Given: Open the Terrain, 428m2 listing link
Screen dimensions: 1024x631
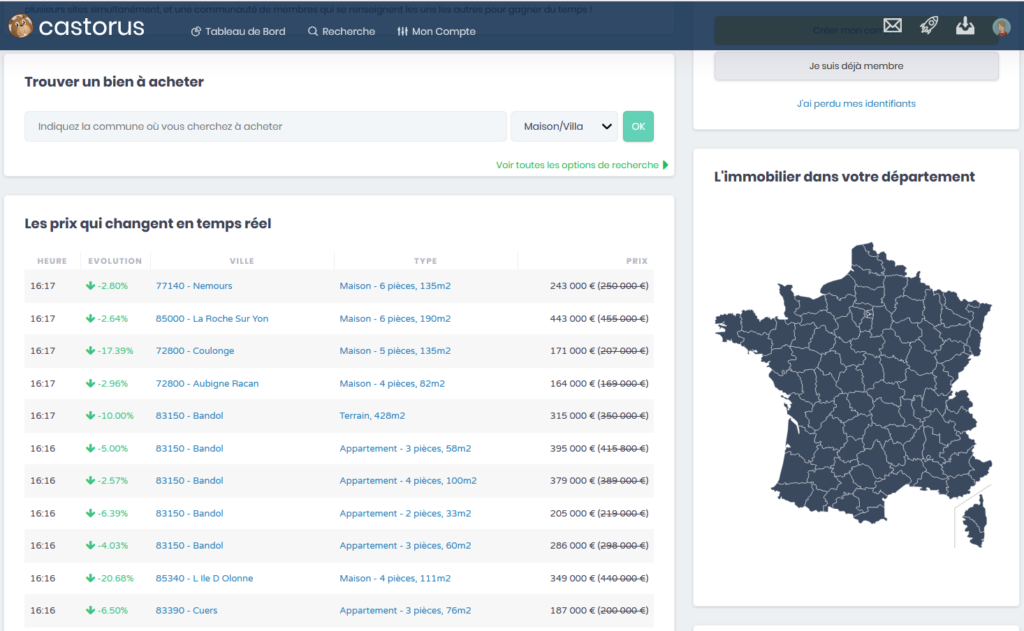Looking at the screenshot, I should pyautogui.click(x=372, y=416).
